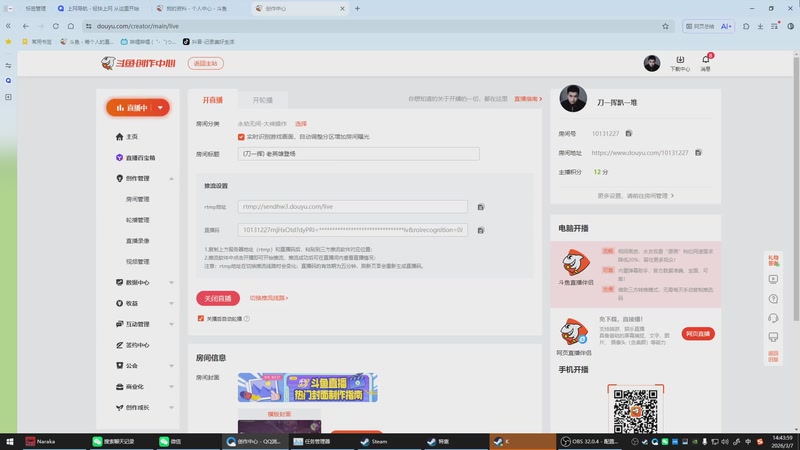Click the 礼物答谢 shortcut on the right rail
Image resolution: width=800 pixels, height=450 pixels.
(773, 261)
